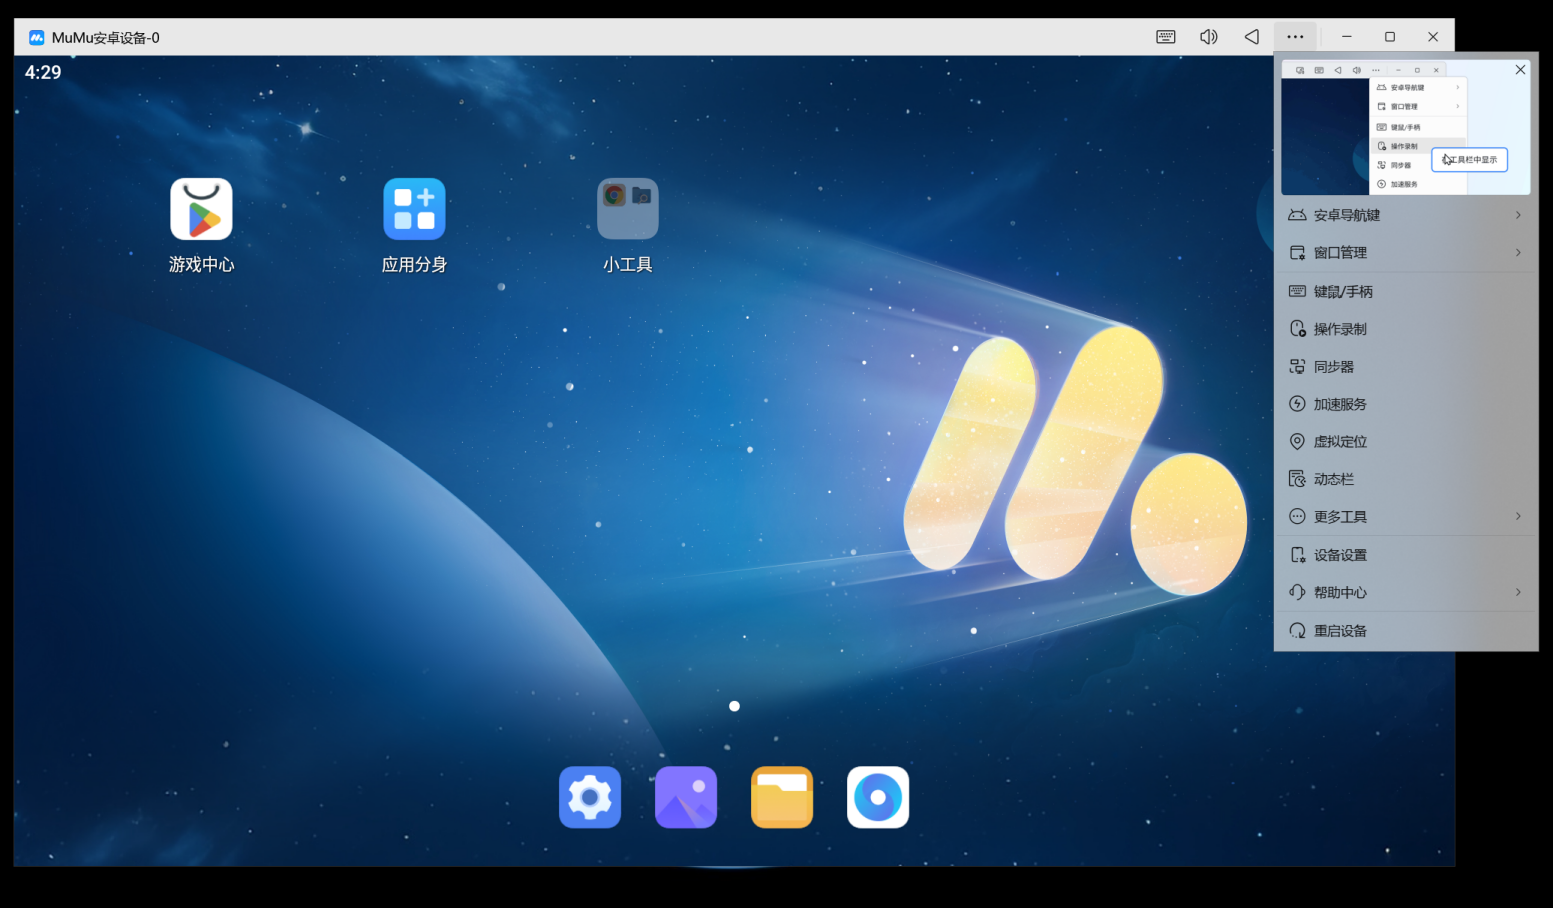
Task: Open the file manager from the dock
Action: pyautogui.click(x=781, y=797)
